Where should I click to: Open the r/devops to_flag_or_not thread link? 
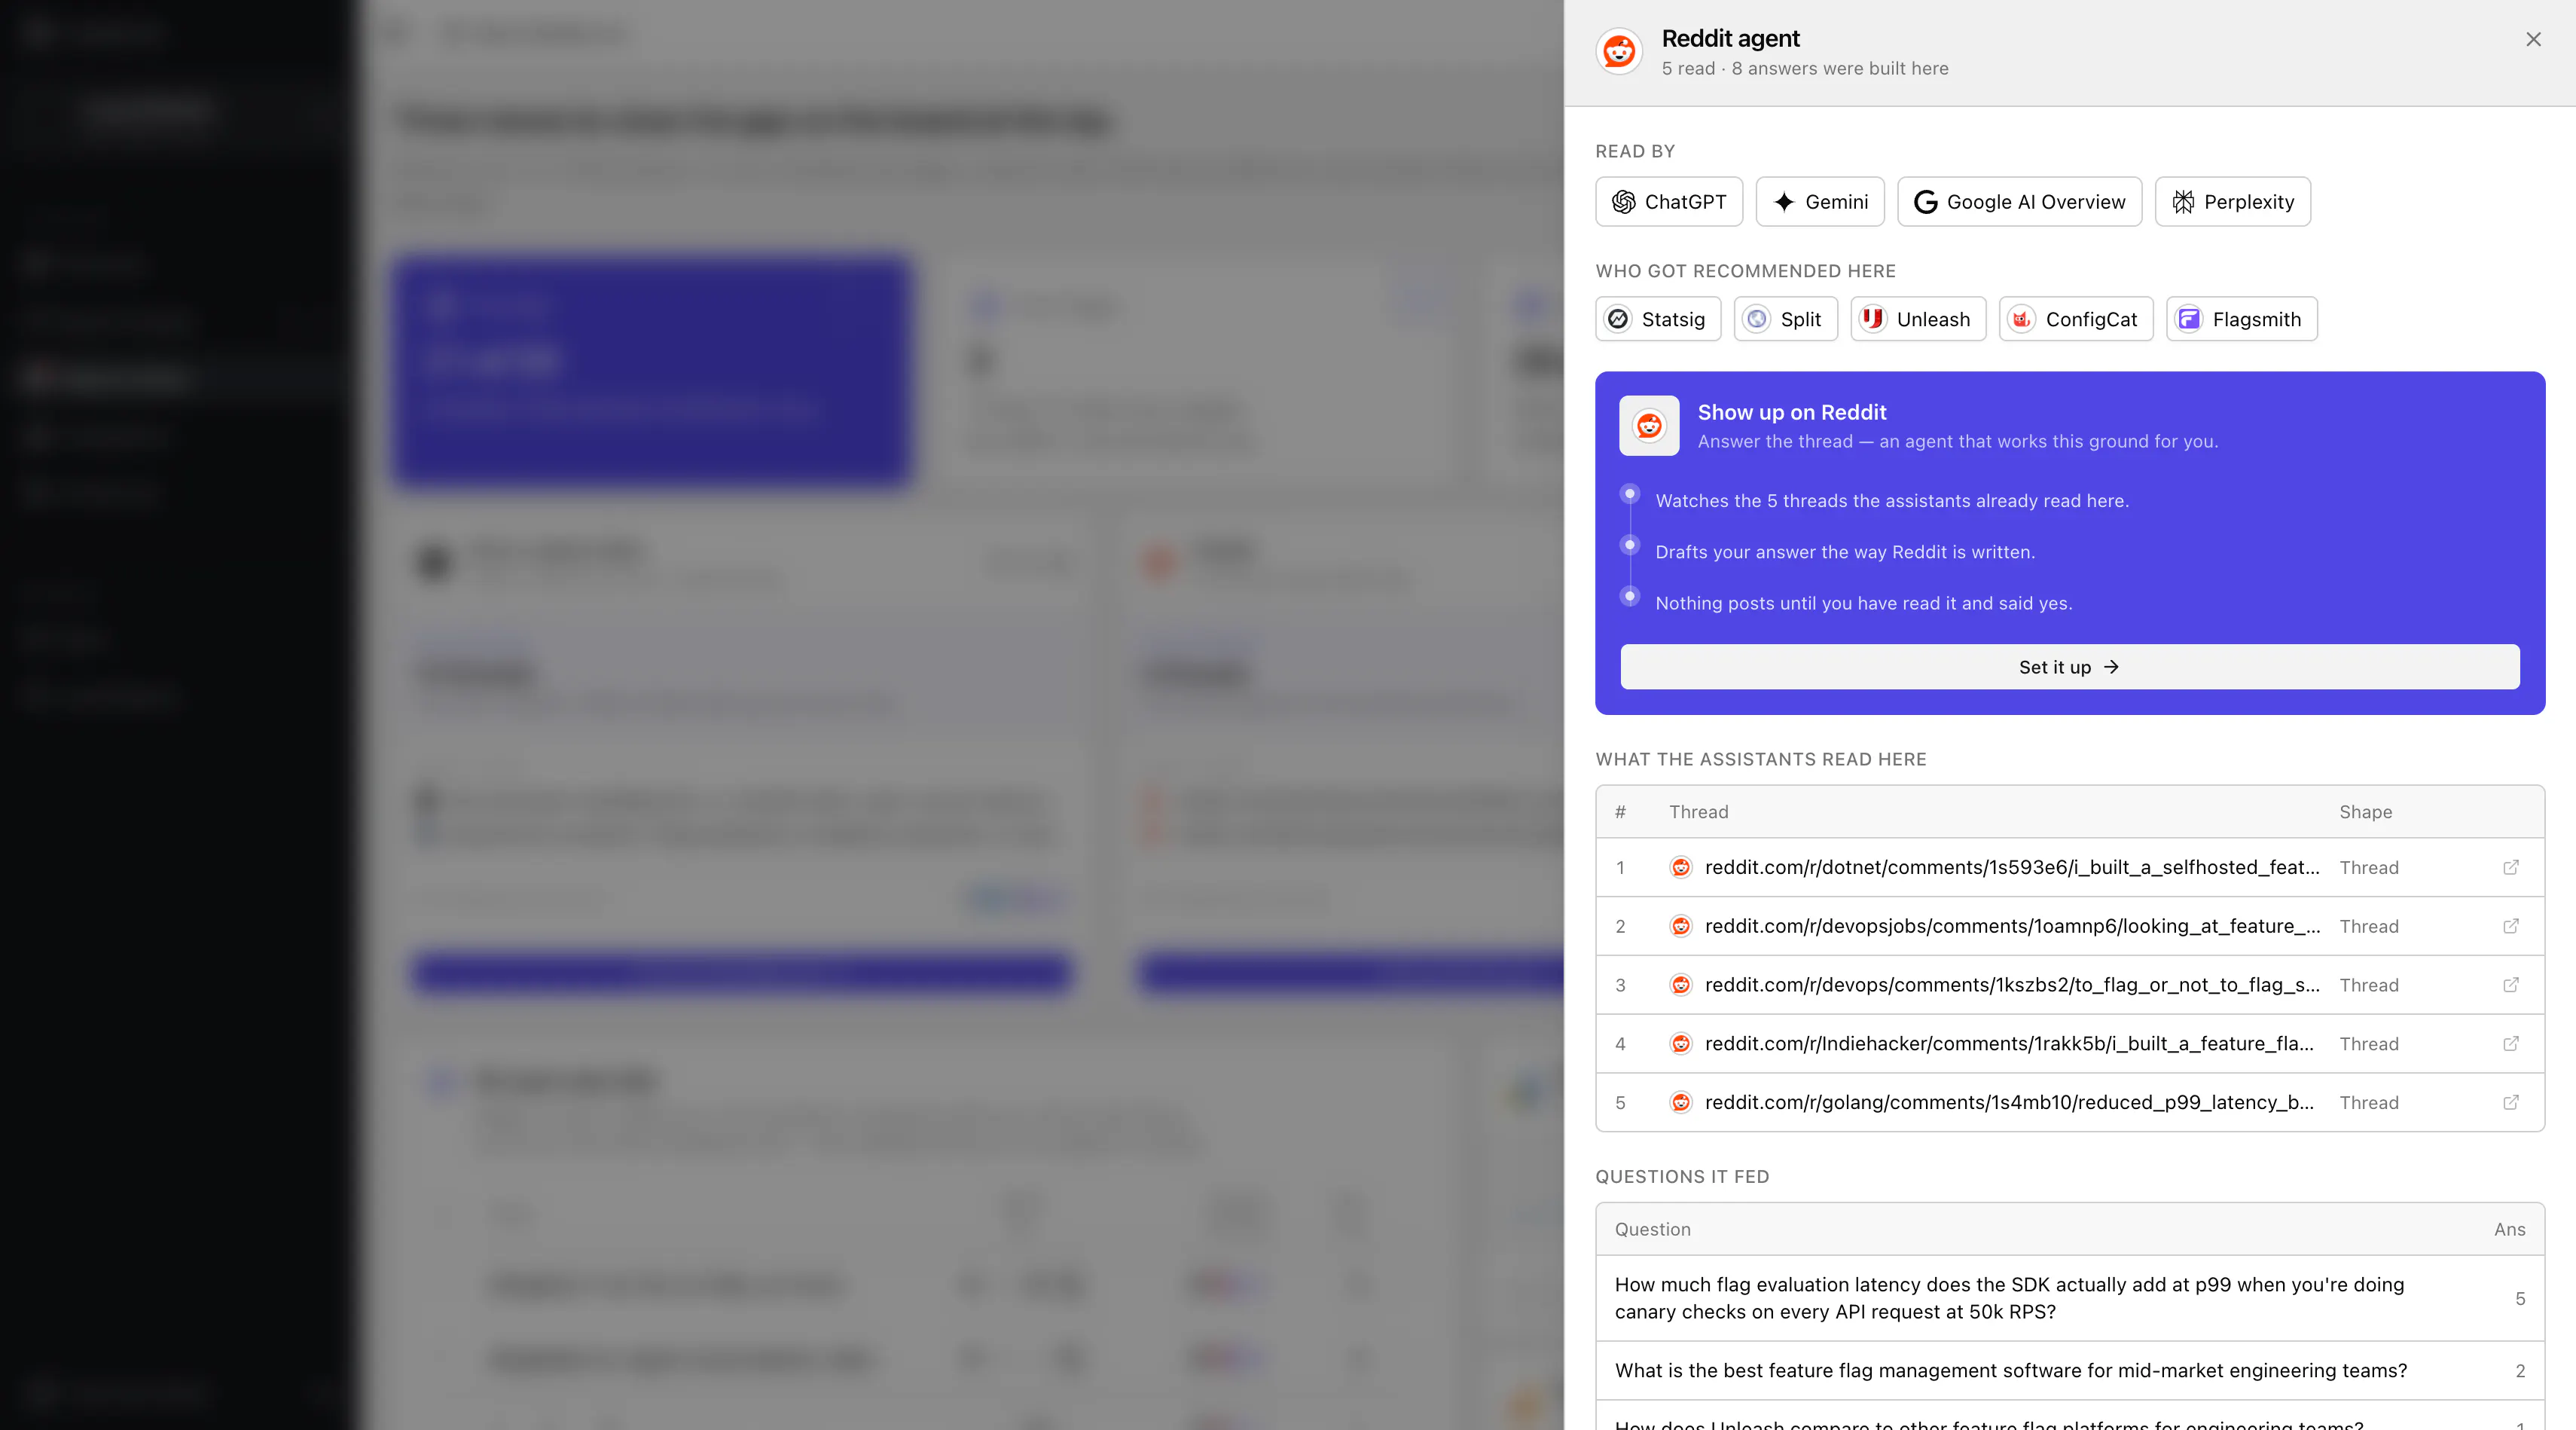pos(2012,985)
